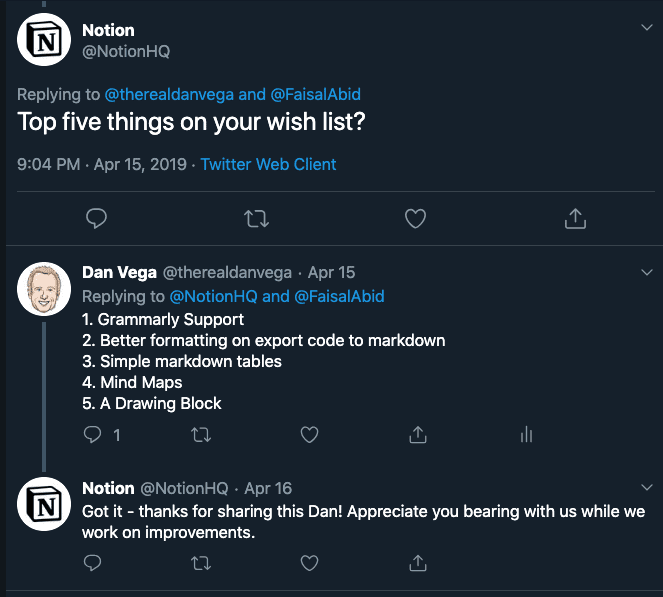Open the @FaisalAbid link in main tweet
This screenshot has height=597, width=663.
[314, 94]
